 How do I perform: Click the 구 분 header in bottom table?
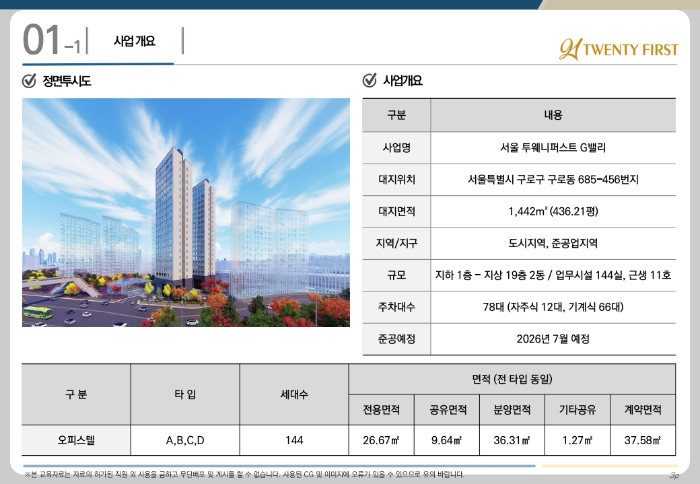pos(76,394)
